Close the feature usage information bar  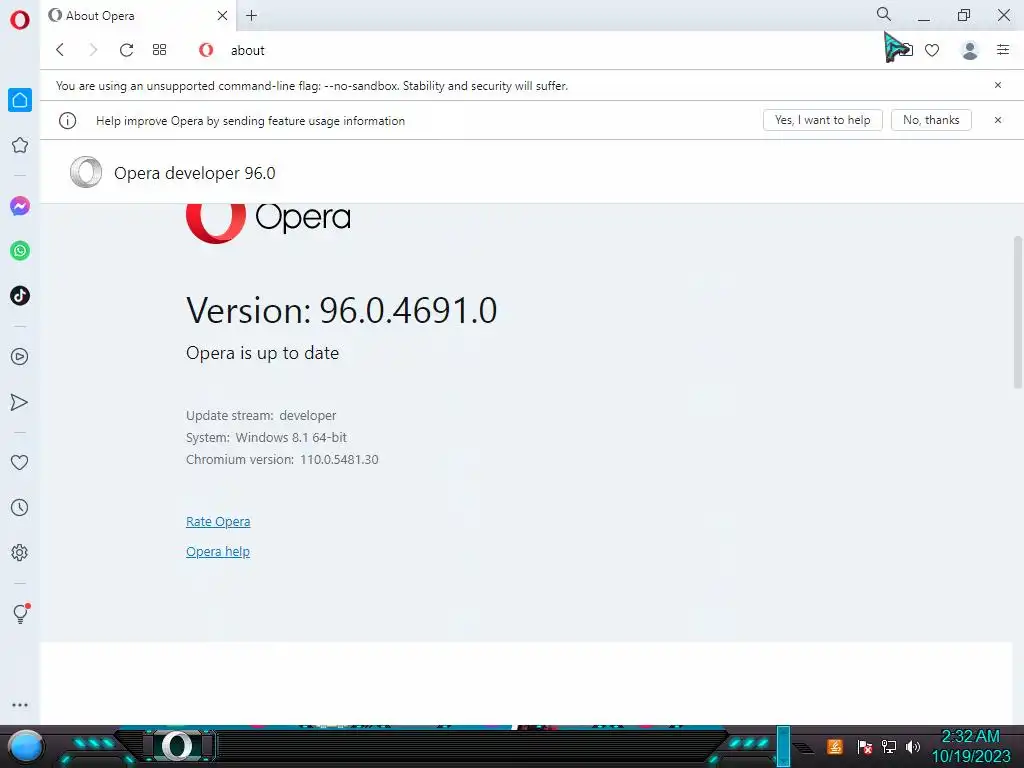998,120
